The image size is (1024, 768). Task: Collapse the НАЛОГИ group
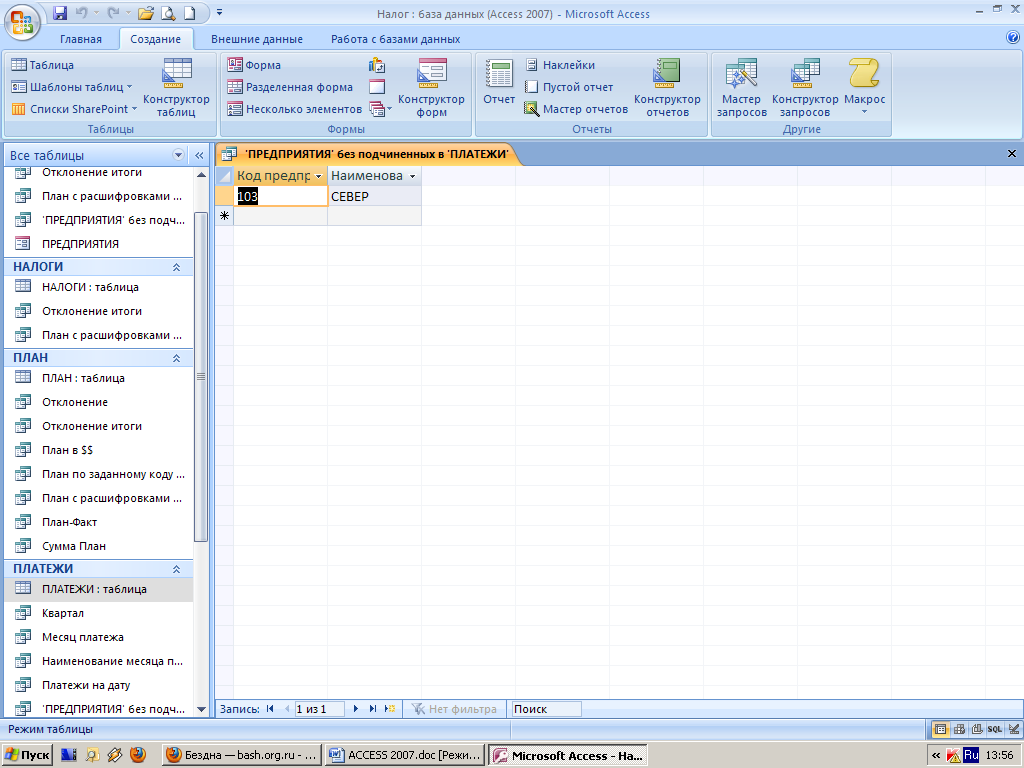[x=176, y=267]
